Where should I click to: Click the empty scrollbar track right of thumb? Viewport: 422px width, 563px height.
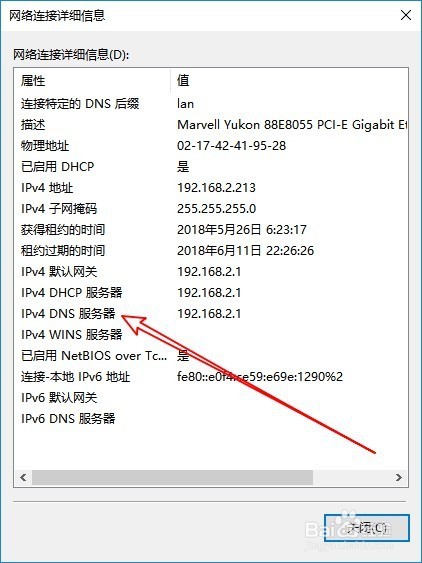coord(352,477)
